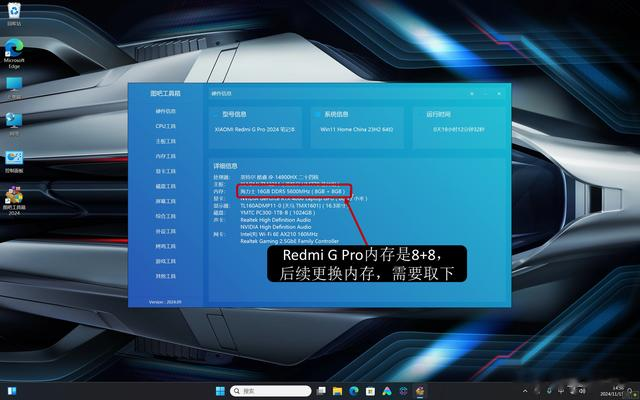Image resolution: width=640 pixels, height=400 pixels.
Task: Click the Realtek High Definition Audio row
Action: tap(276, 220)
